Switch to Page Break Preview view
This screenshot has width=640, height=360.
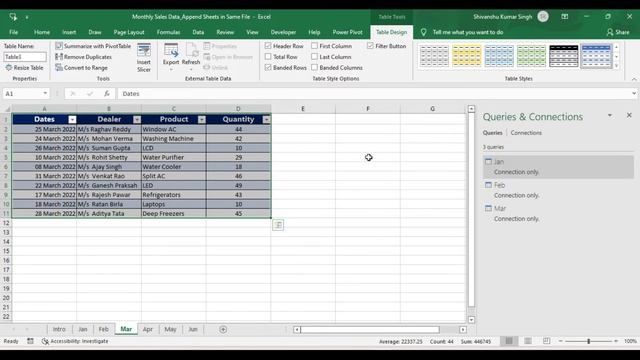coord(547,341)
